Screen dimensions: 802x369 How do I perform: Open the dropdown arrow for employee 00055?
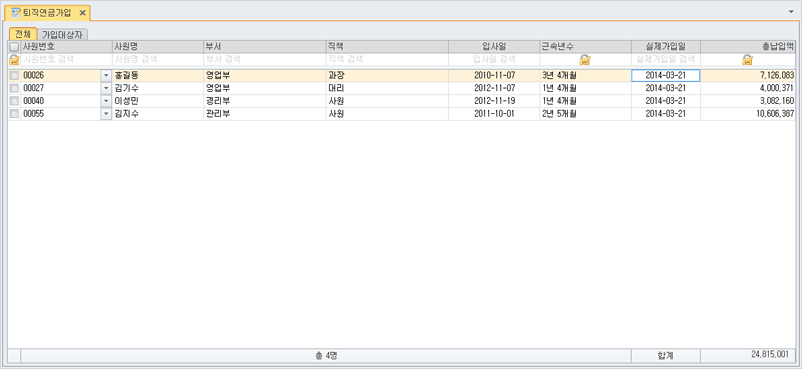[106, 114]
